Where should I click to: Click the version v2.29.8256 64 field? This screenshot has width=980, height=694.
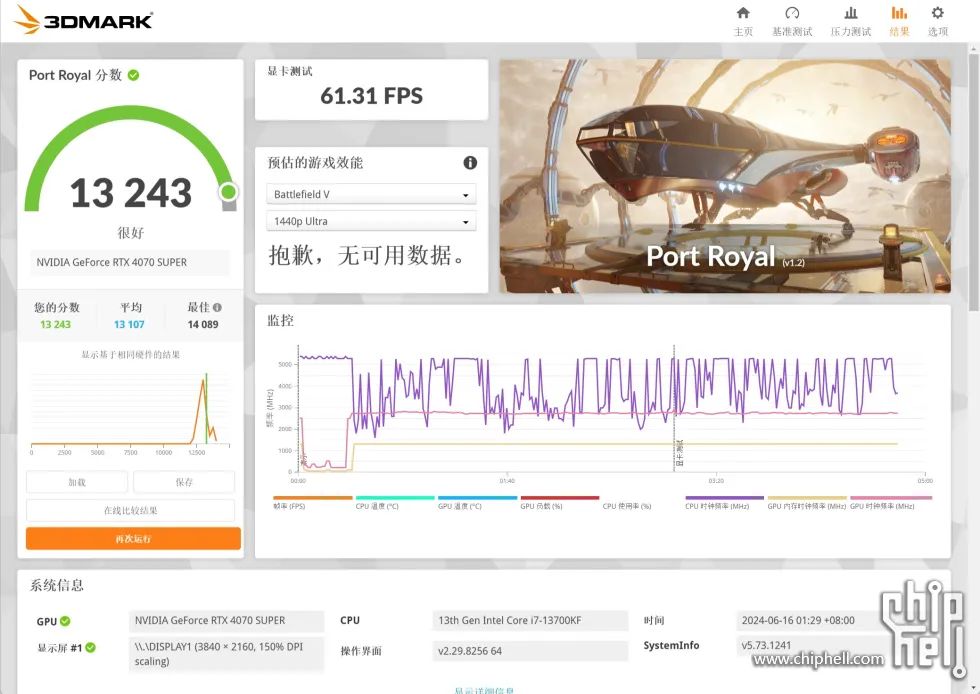pos(530,651)
